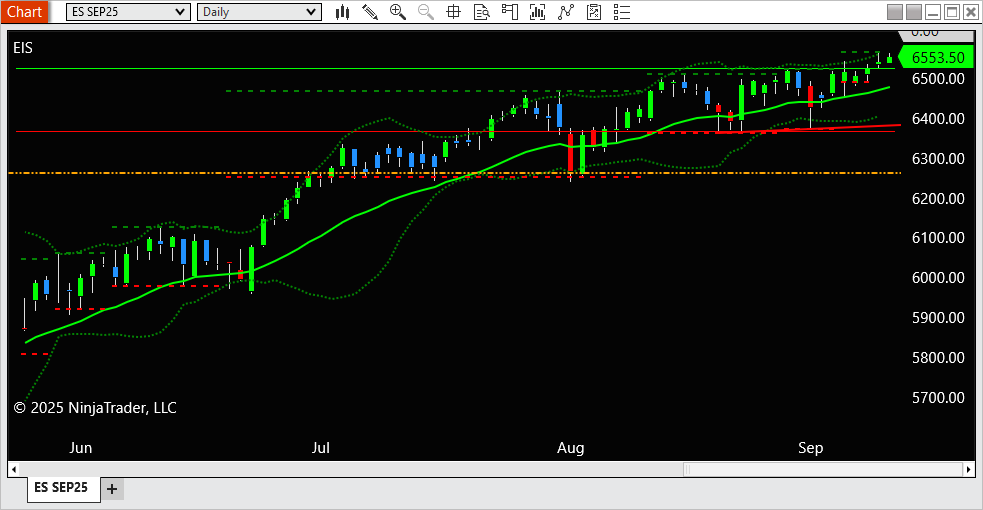Activate the zoom in magnifier
Viewport: 983px width, 510px height.
point(397,12)
